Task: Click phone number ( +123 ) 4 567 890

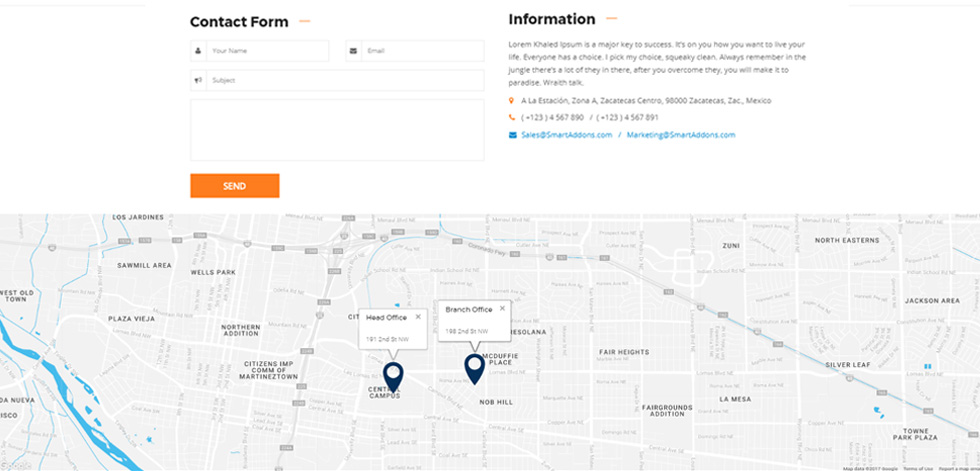Action: pyautogui.click(x=552, y=117)
